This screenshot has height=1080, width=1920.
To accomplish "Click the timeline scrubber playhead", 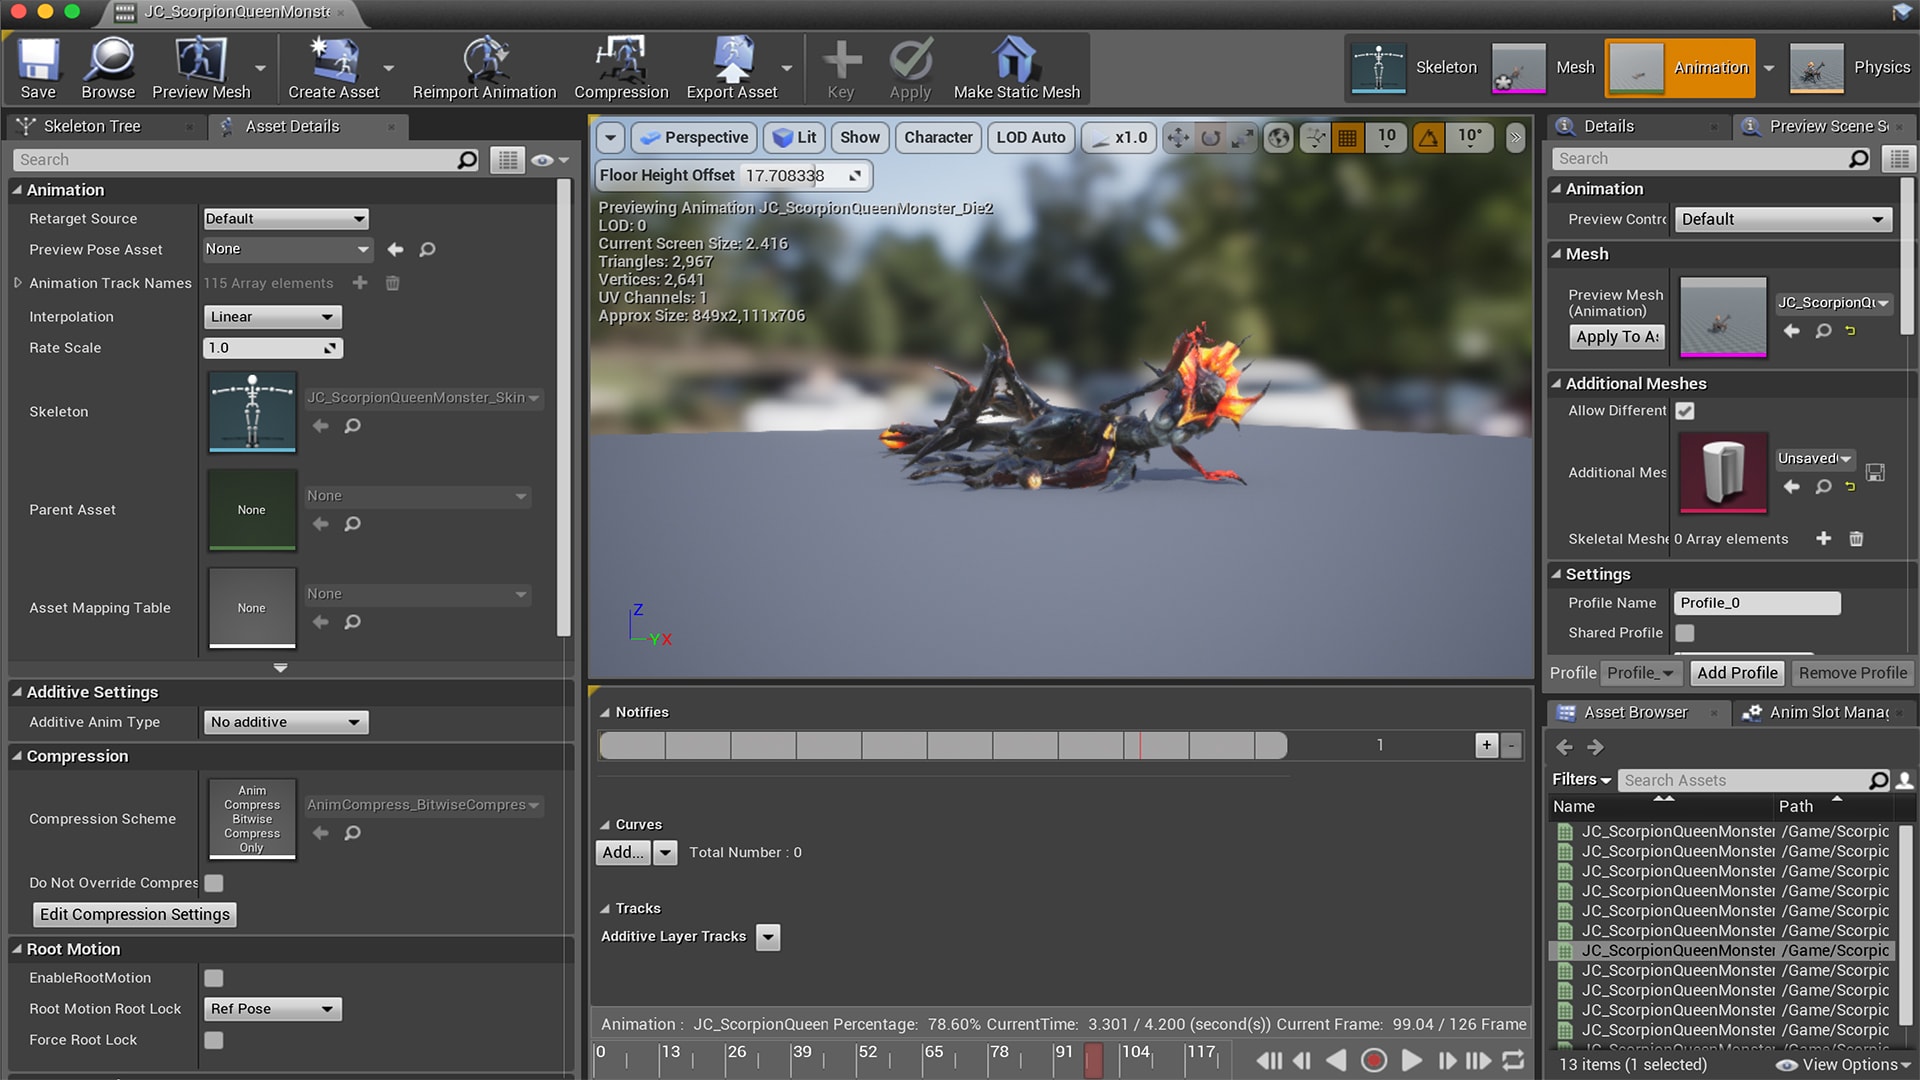I will click(1094, 1060).
